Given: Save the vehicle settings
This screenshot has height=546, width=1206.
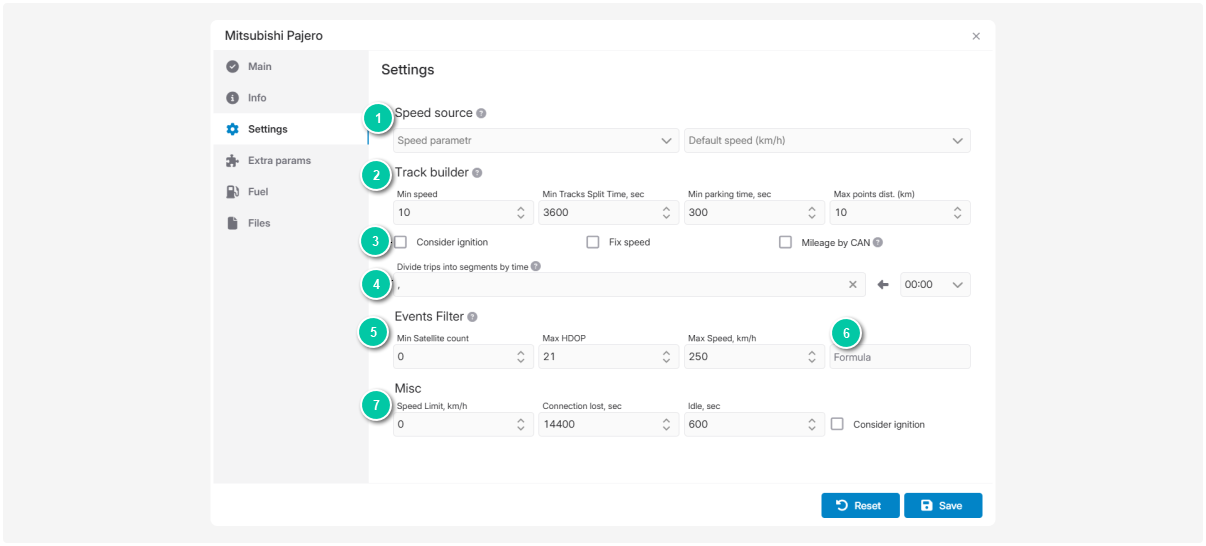Looking at the screenshot, I should tap(942, 506).
